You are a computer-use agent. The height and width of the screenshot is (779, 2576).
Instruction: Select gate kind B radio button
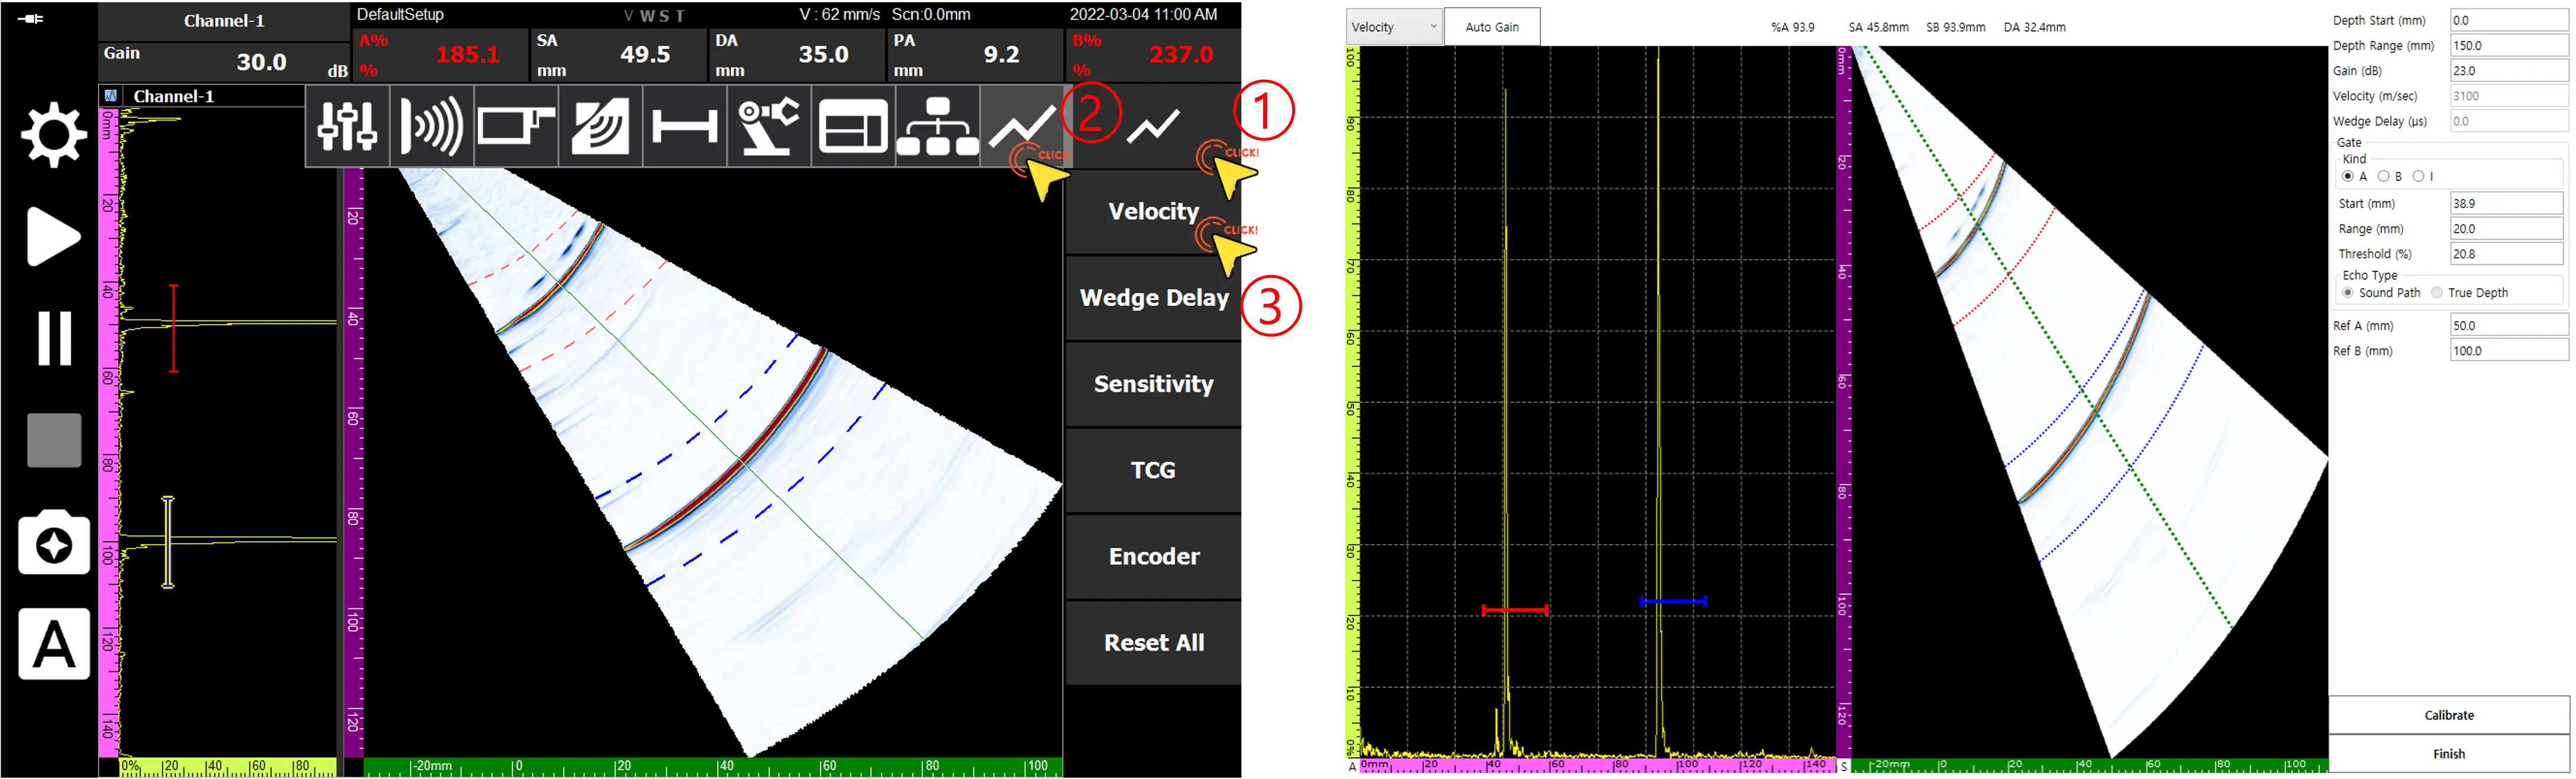pos(2384,176)
